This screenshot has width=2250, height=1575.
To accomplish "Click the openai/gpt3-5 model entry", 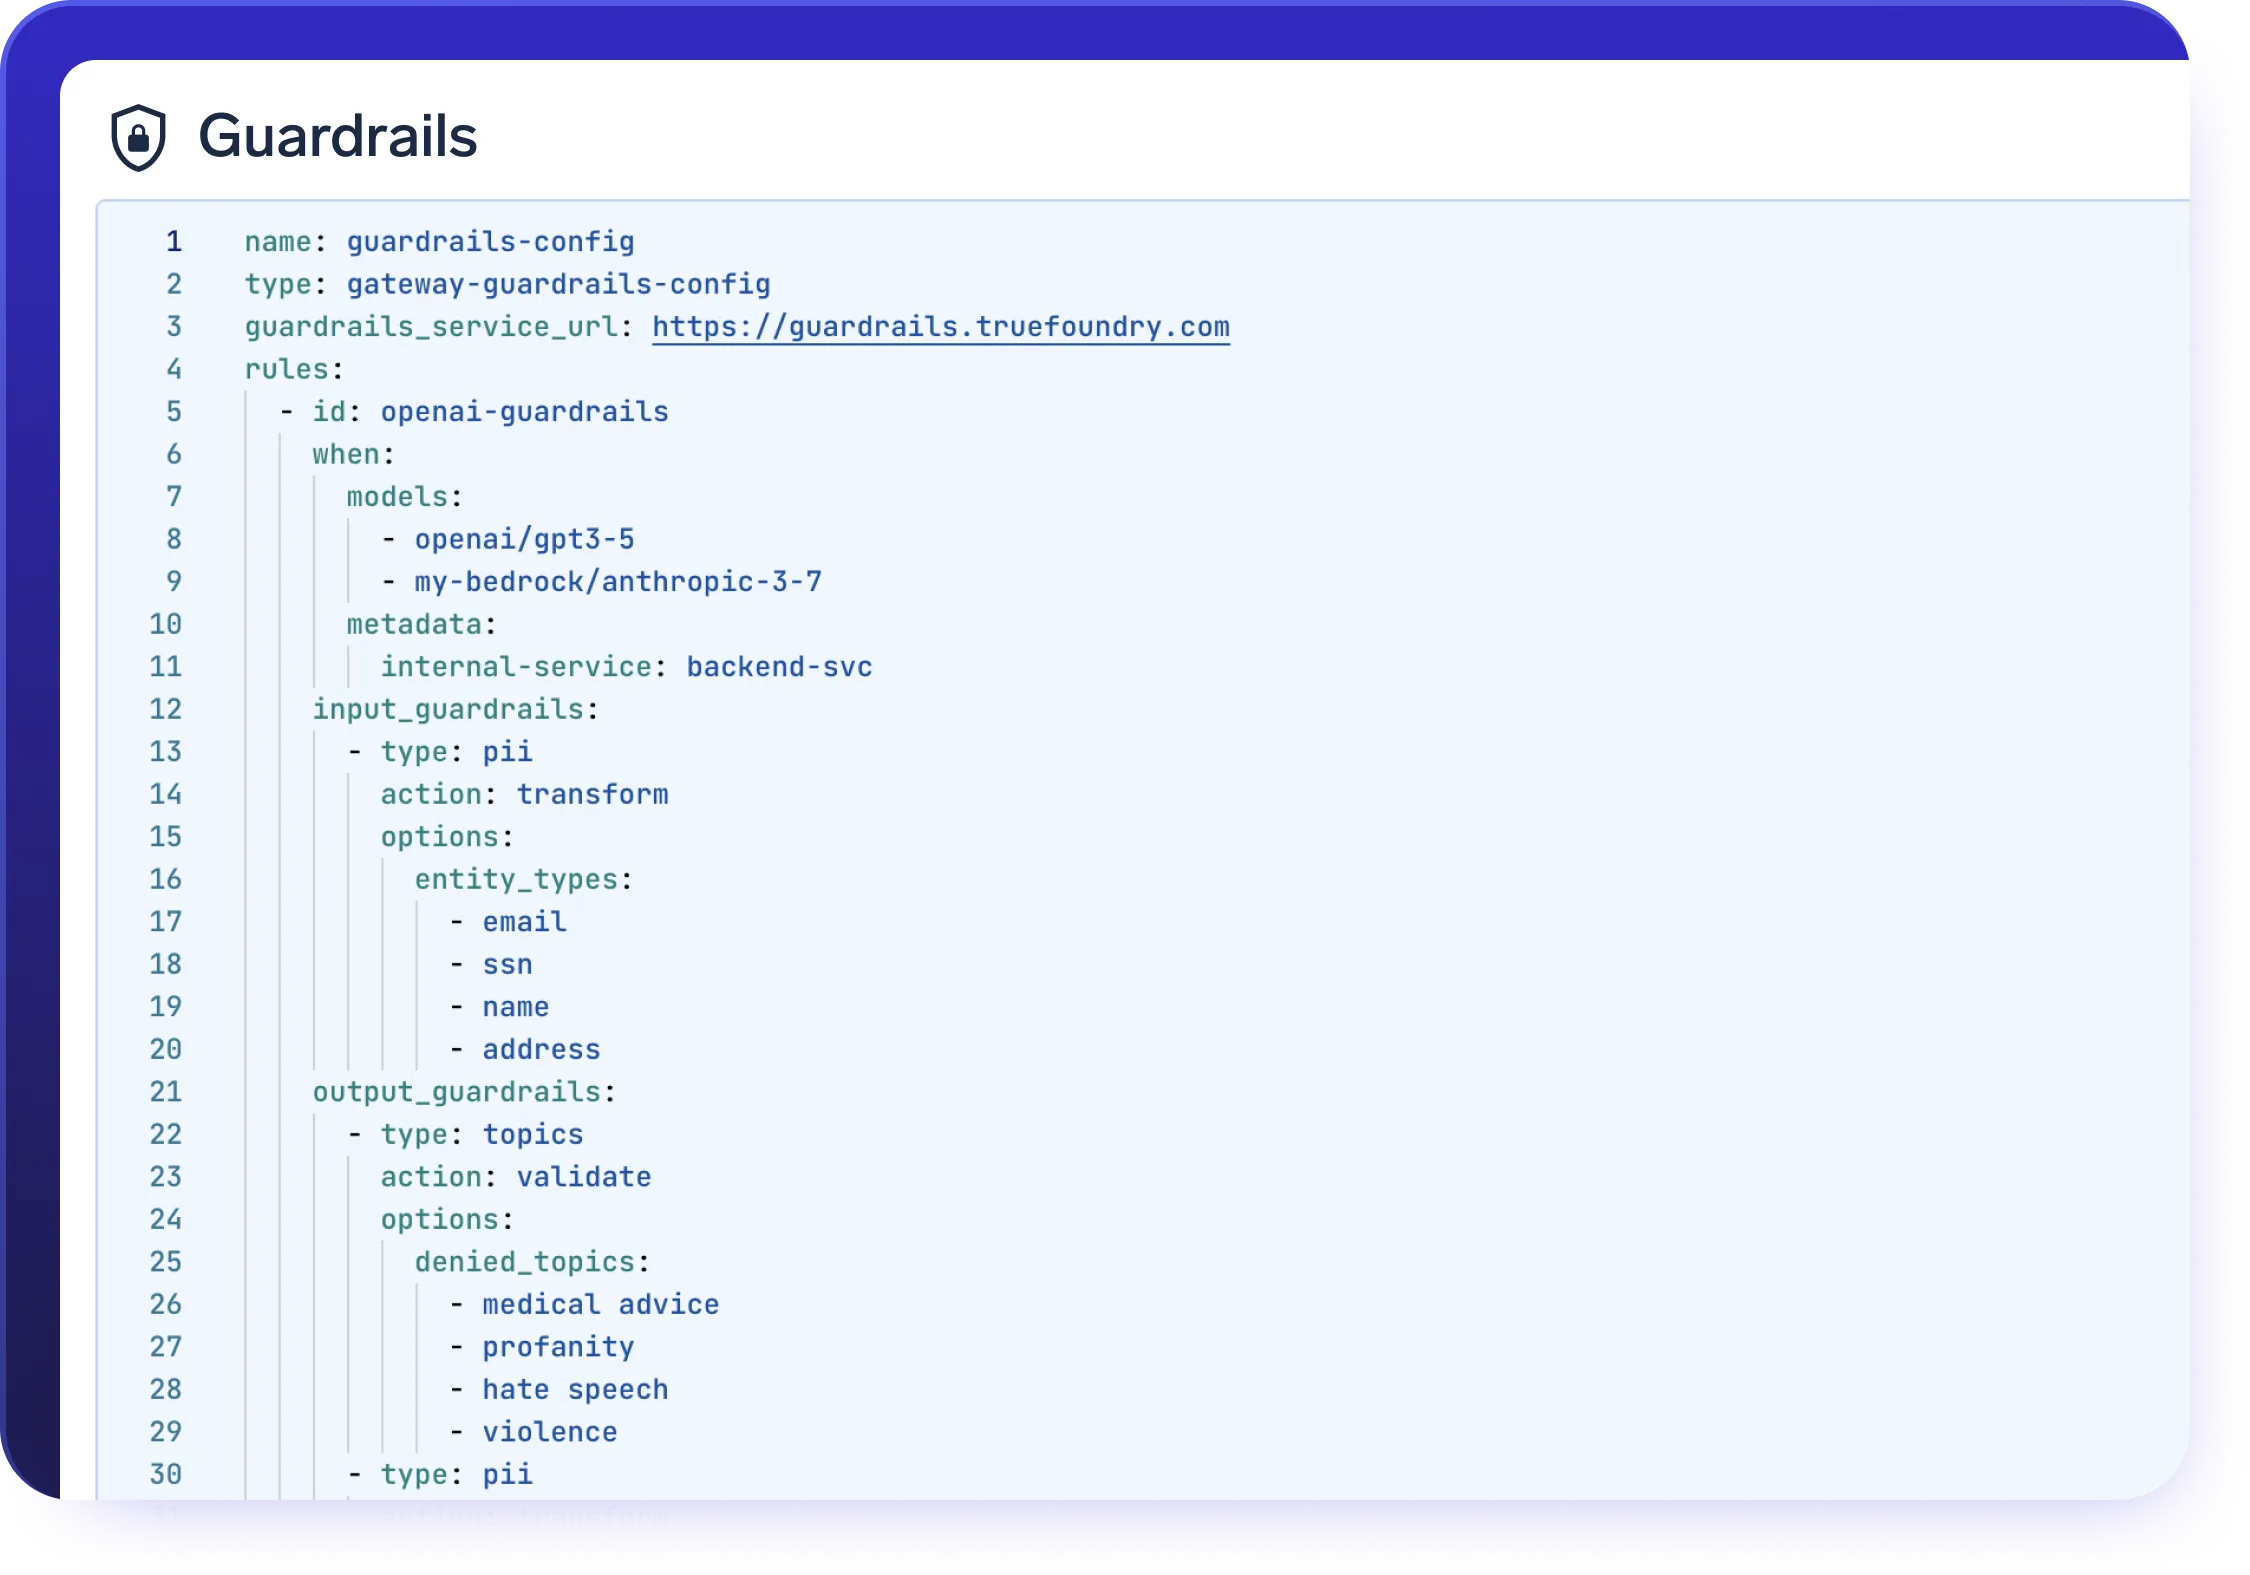I will (524, 540).
